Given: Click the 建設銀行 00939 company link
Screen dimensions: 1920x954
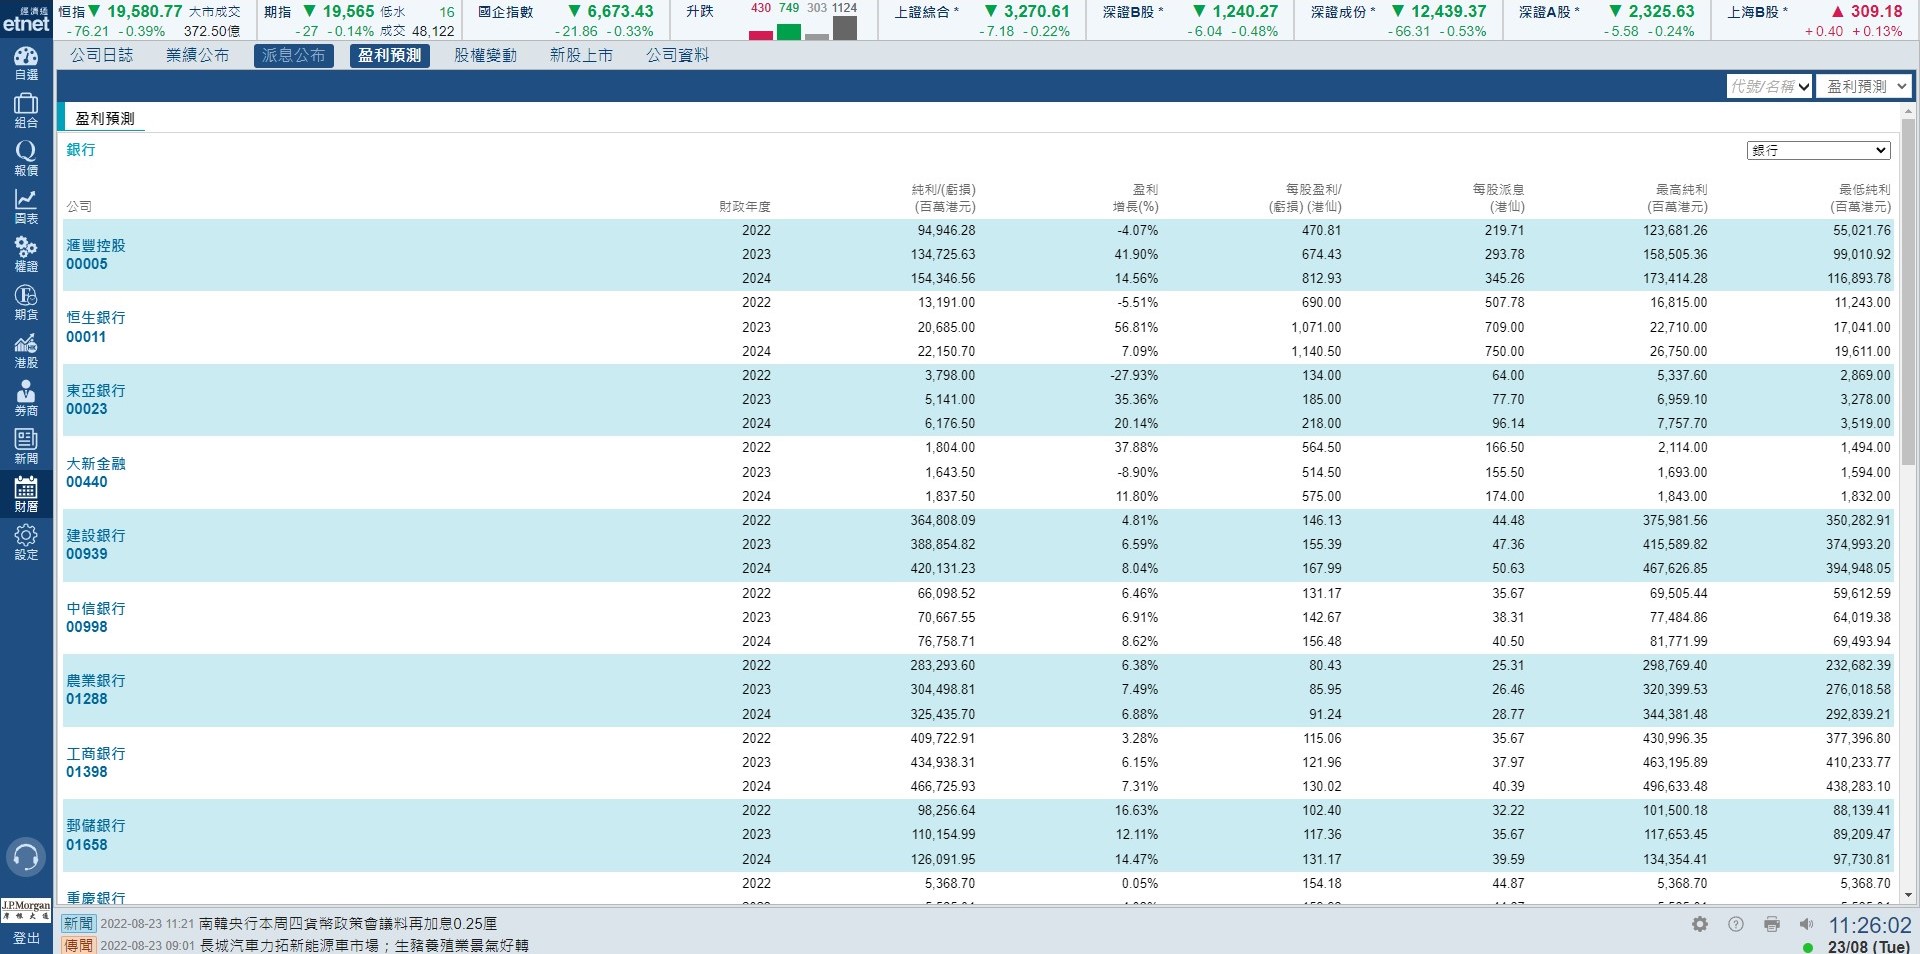Looking at the screenshot, I should point(96,545).
